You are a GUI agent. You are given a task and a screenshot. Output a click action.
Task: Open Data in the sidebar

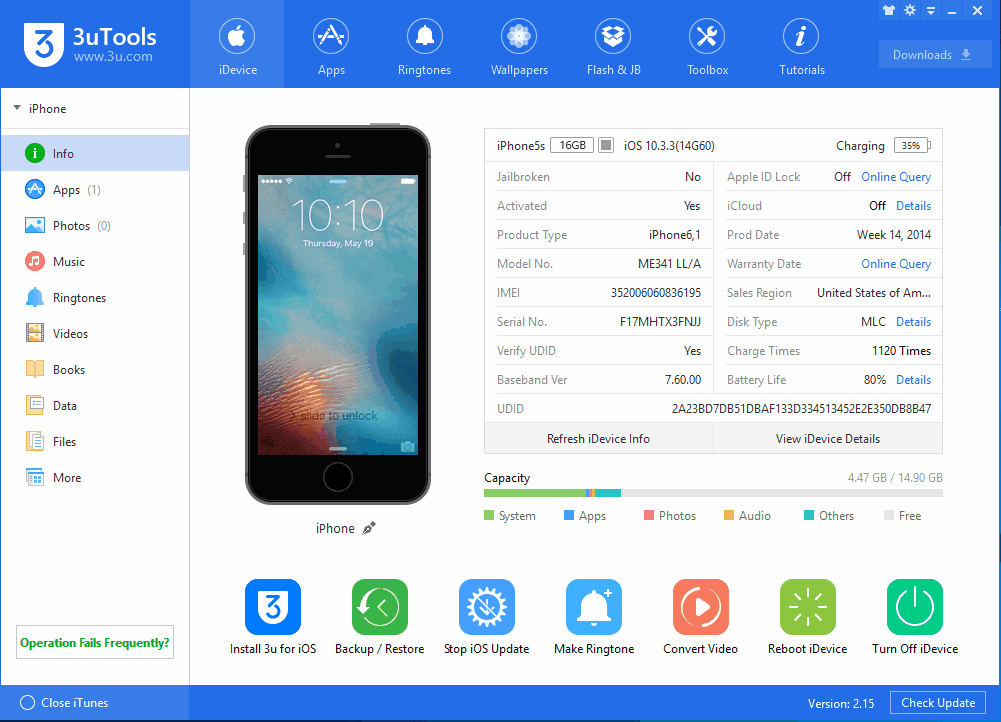coord(95,405)
